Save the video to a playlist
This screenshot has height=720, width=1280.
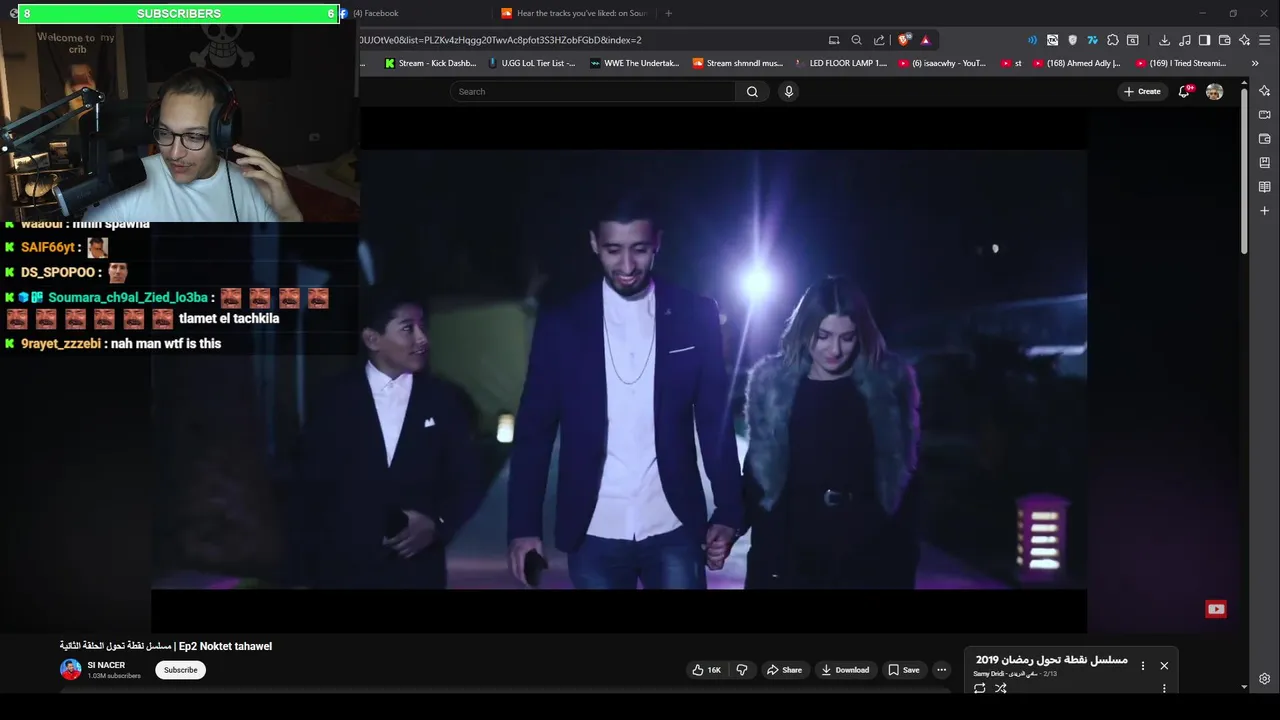904,670
